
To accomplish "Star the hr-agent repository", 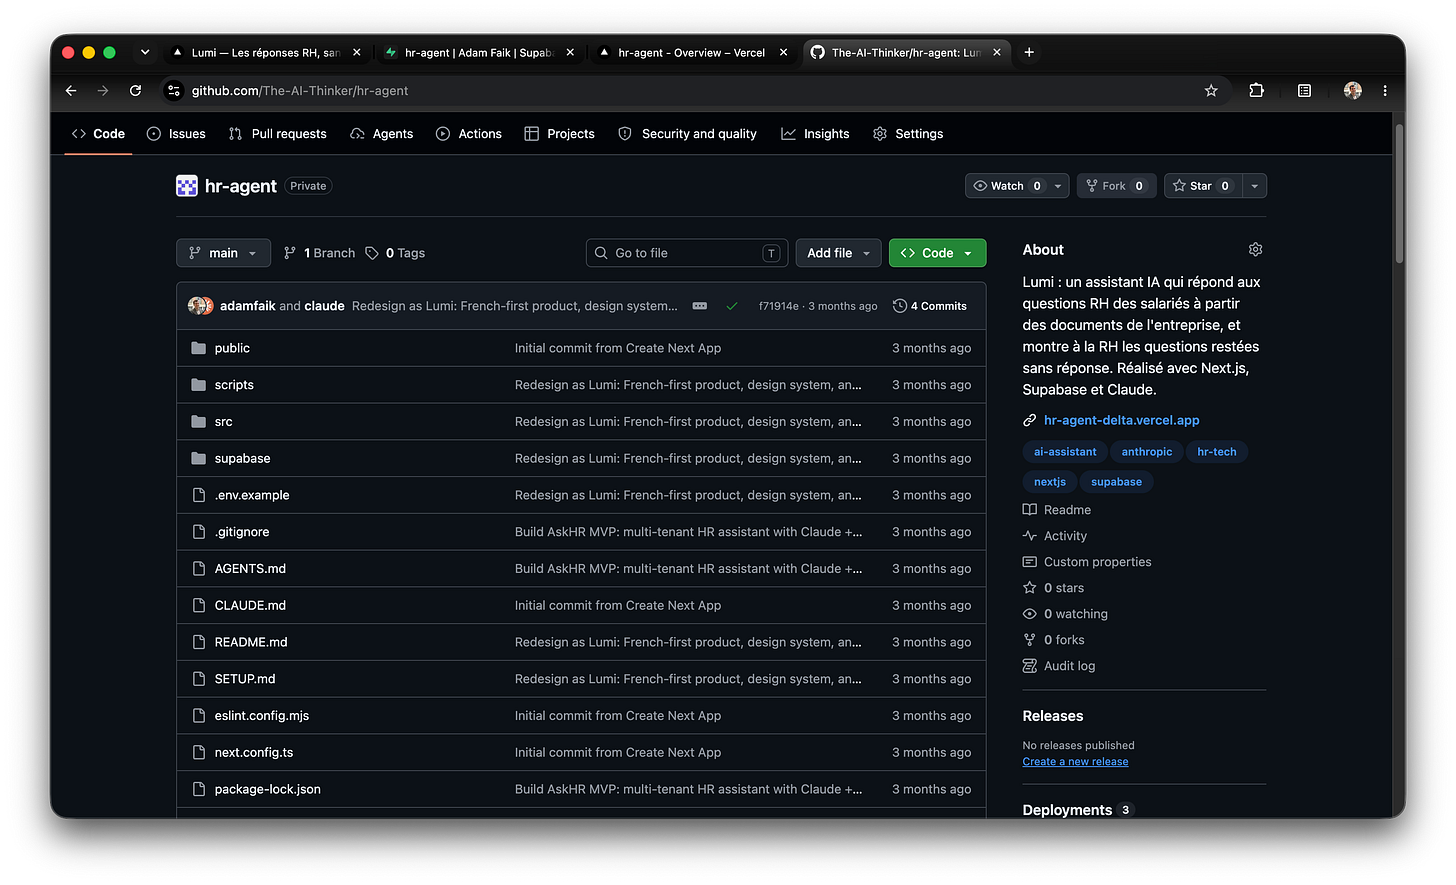I will point(1203,186).
